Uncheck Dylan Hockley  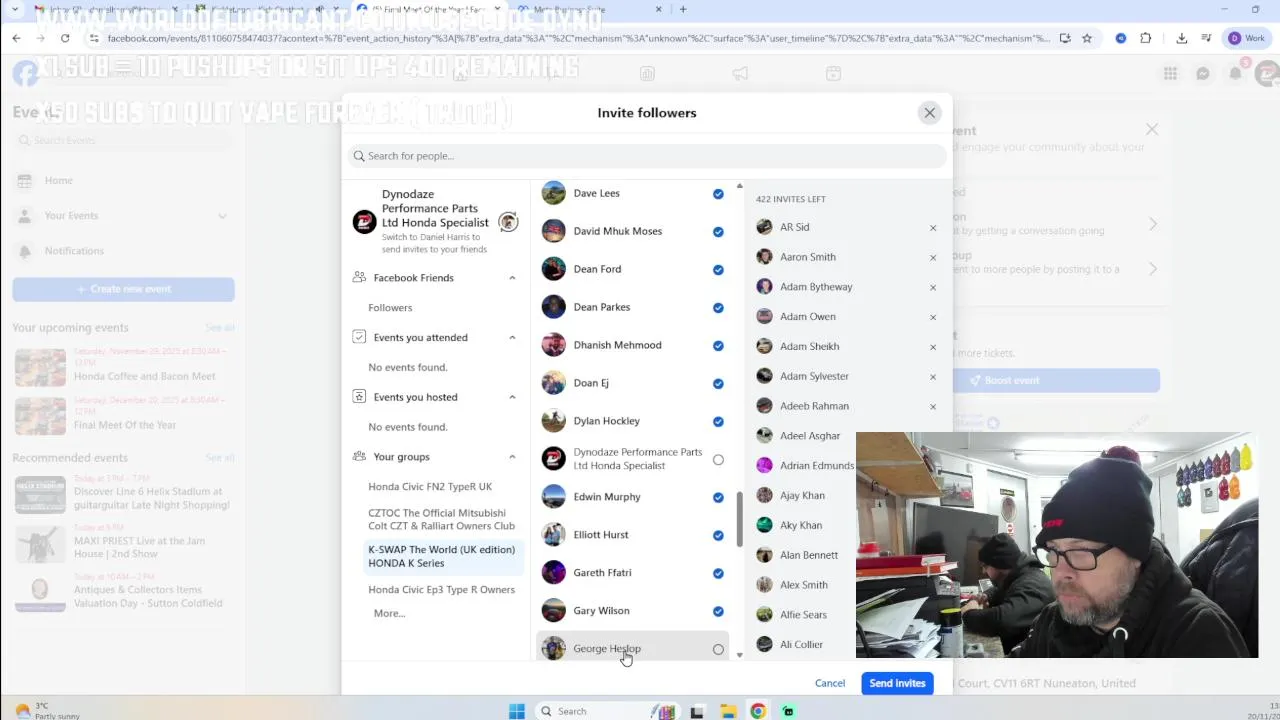(718, 422)
